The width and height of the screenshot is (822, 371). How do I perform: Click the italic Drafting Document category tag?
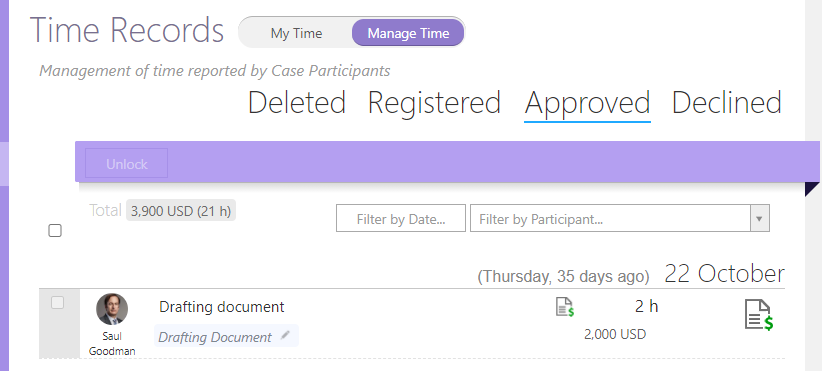(215, 337)
